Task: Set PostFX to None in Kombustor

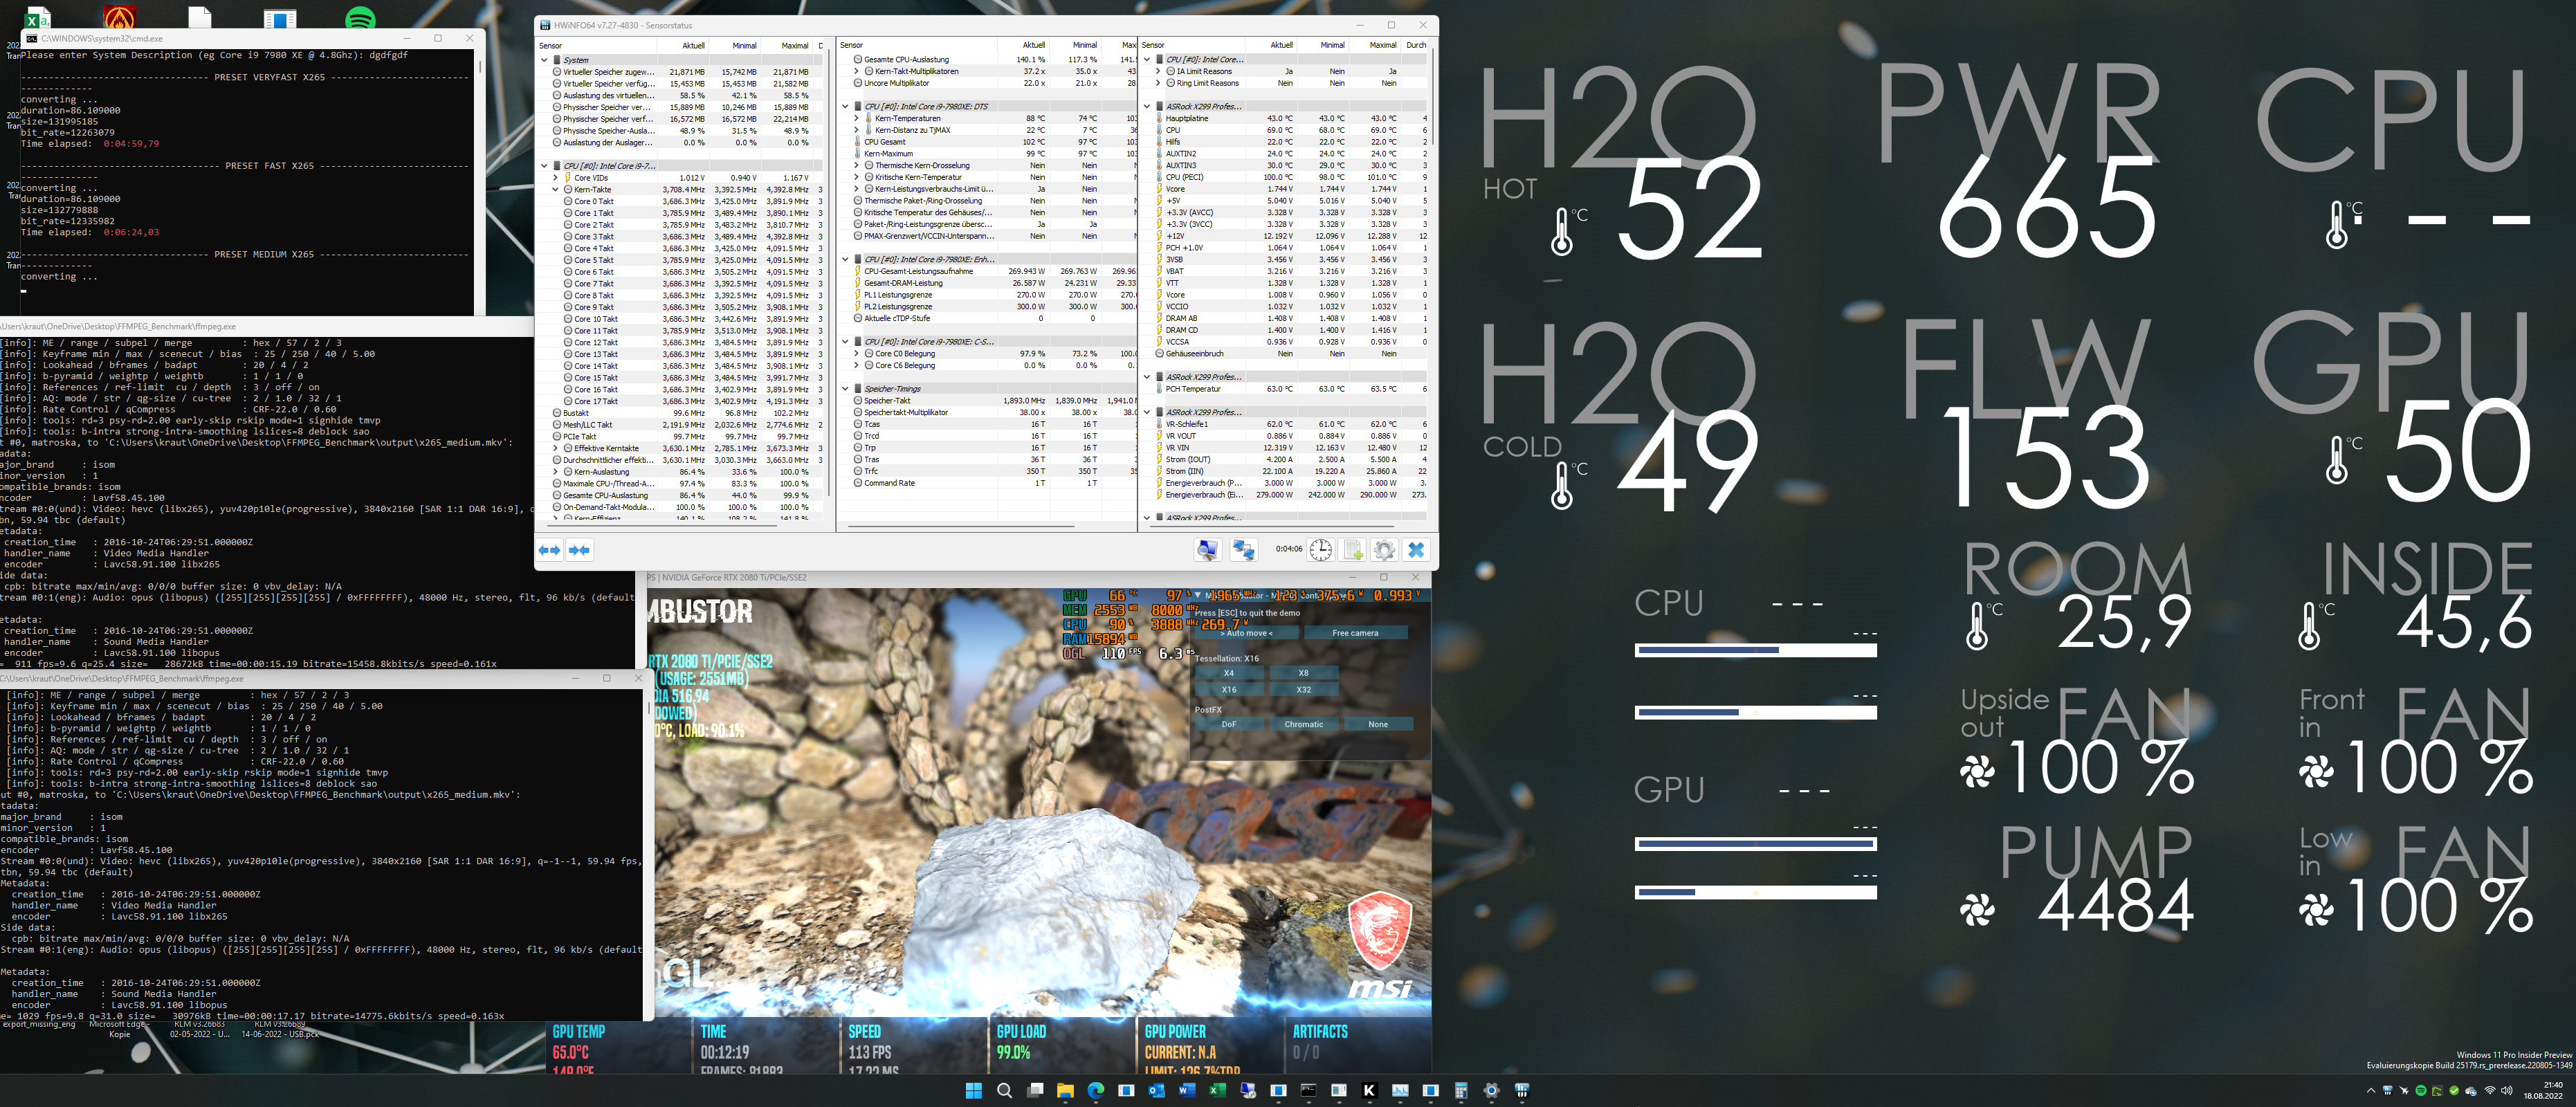Action: point(1378,724)
